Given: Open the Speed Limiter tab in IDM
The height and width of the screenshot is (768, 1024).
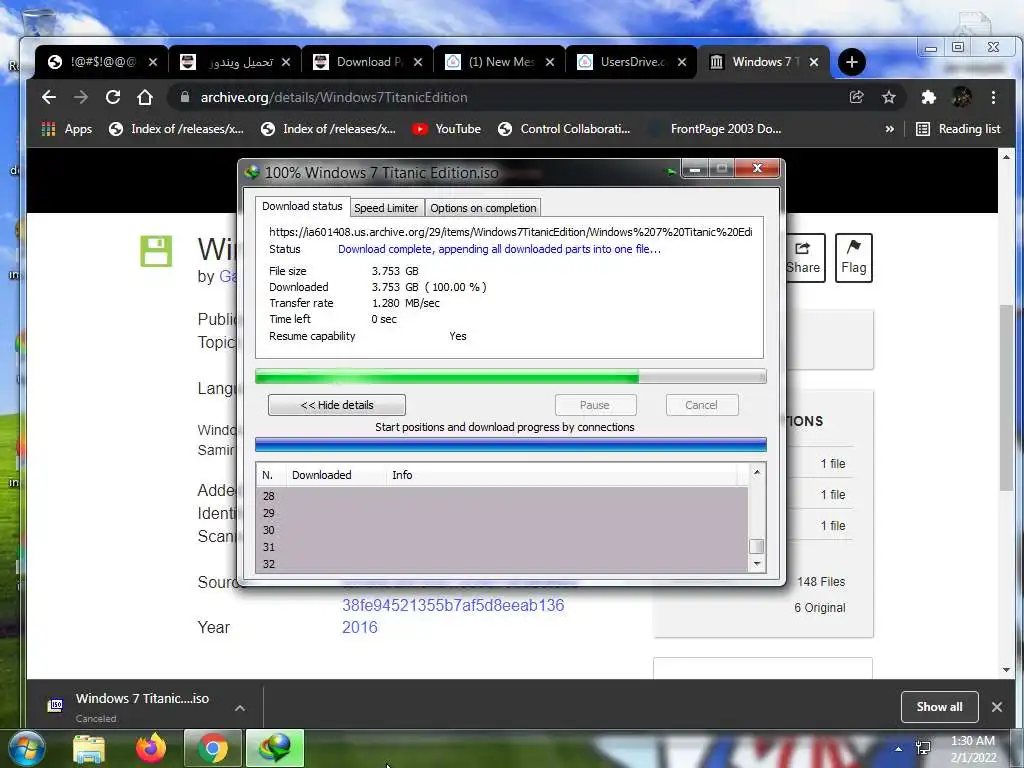Looking at the screenshot, I should click(386, 208).
